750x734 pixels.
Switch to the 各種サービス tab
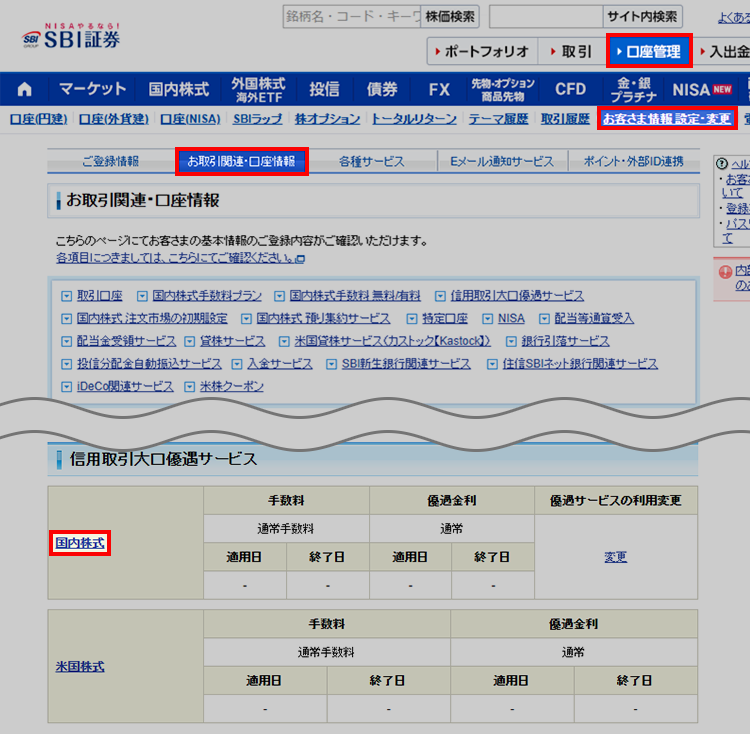coord(372,161)
